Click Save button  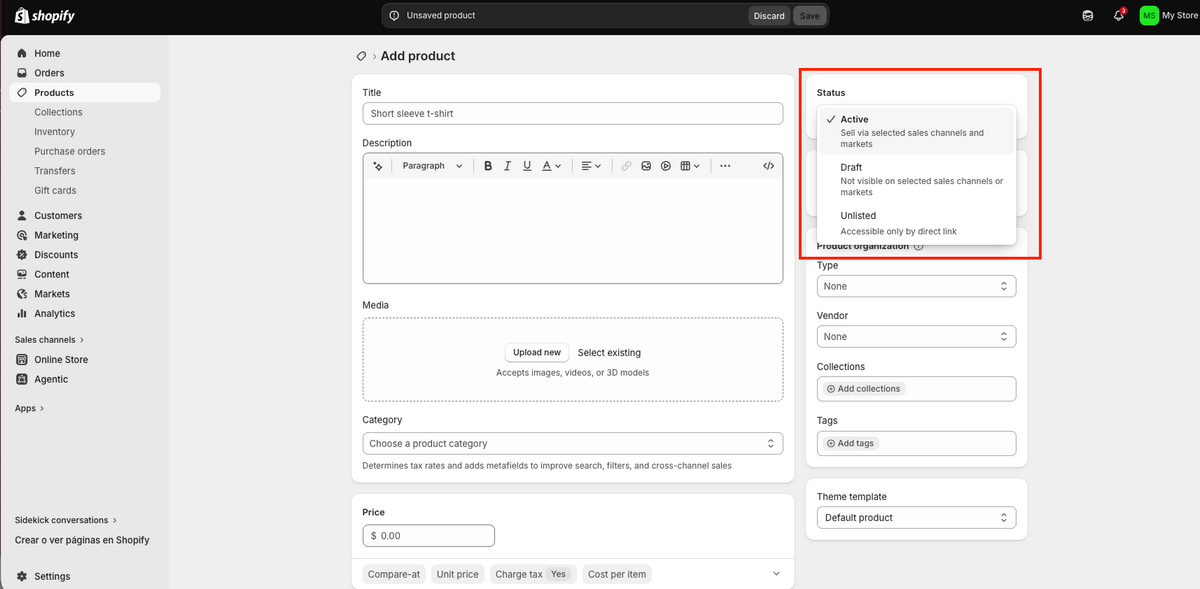[x=810, y=16]
